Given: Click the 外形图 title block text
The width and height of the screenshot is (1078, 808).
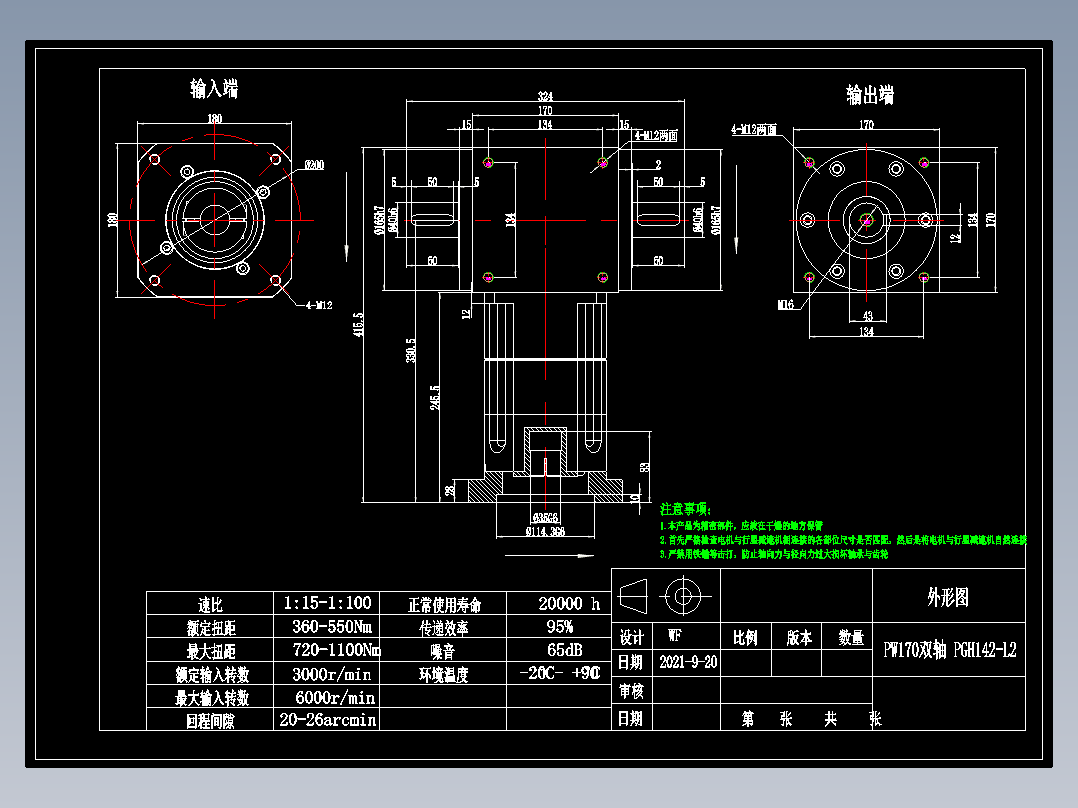Looking at the screenshot, I should [x=948, y=599].
